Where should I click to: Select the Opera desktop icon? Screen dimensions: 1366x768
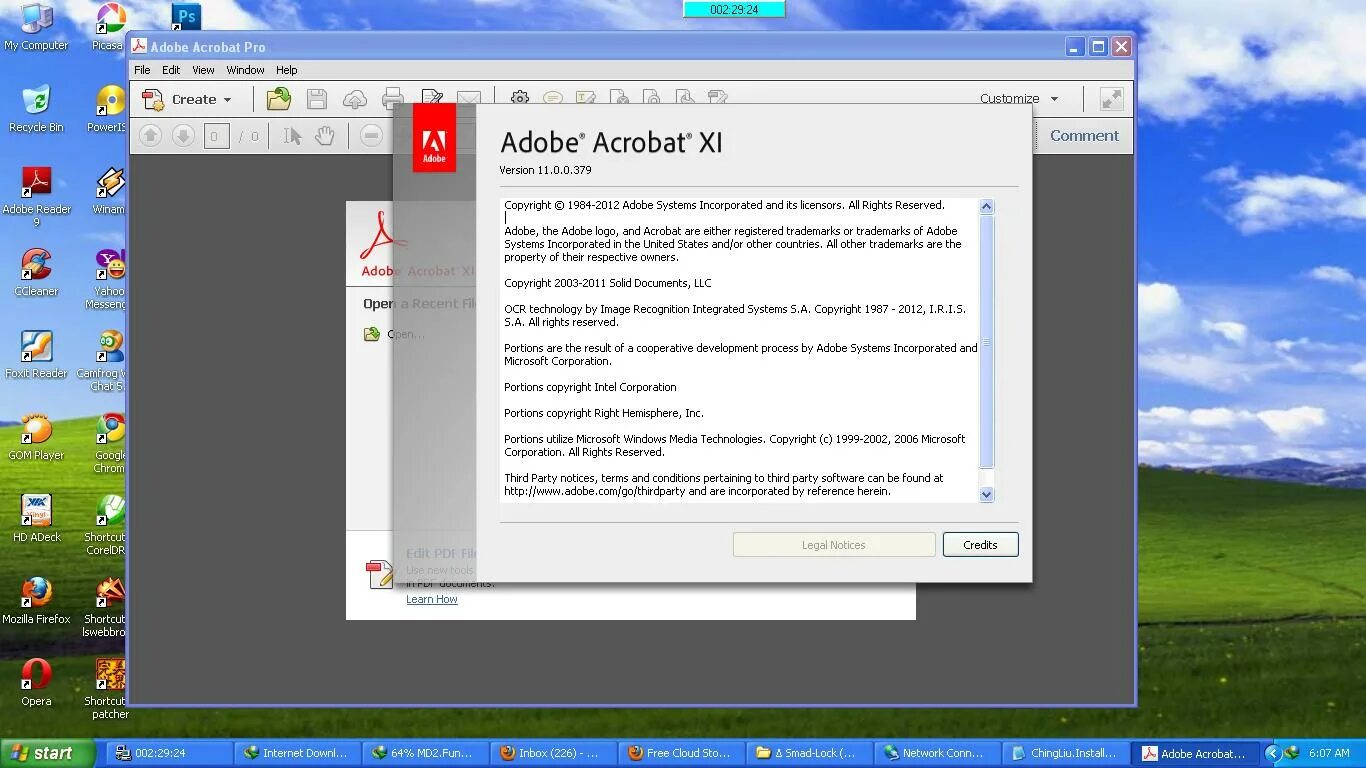coord(36,683)
